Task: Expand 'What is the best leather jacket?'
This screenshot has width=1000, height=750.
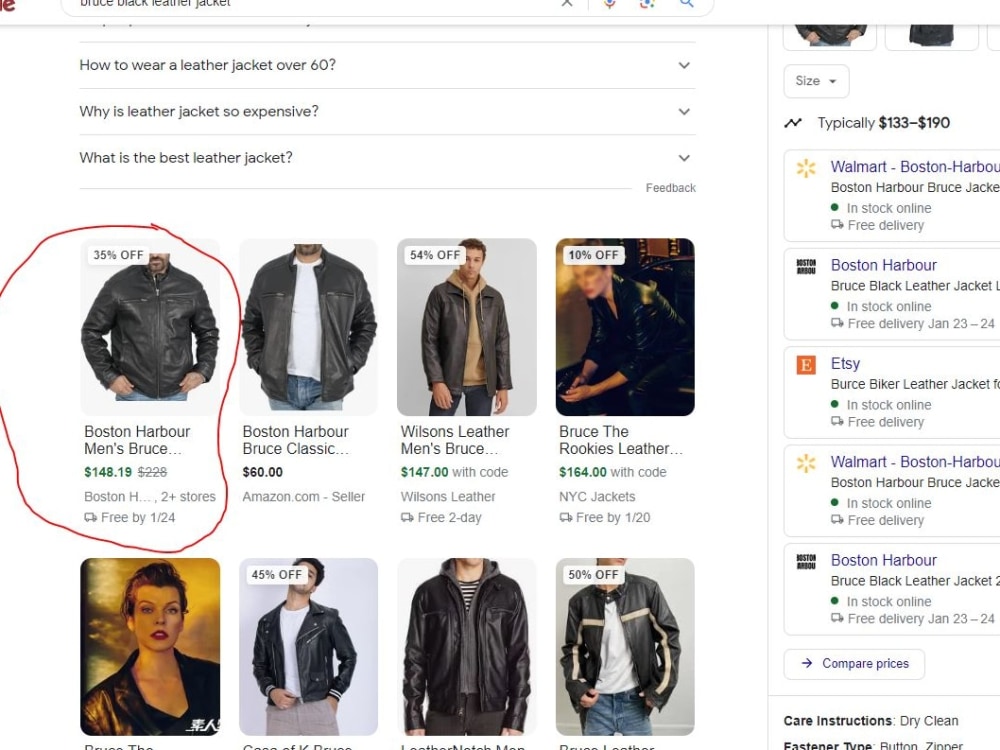Action: coord(387,158)
